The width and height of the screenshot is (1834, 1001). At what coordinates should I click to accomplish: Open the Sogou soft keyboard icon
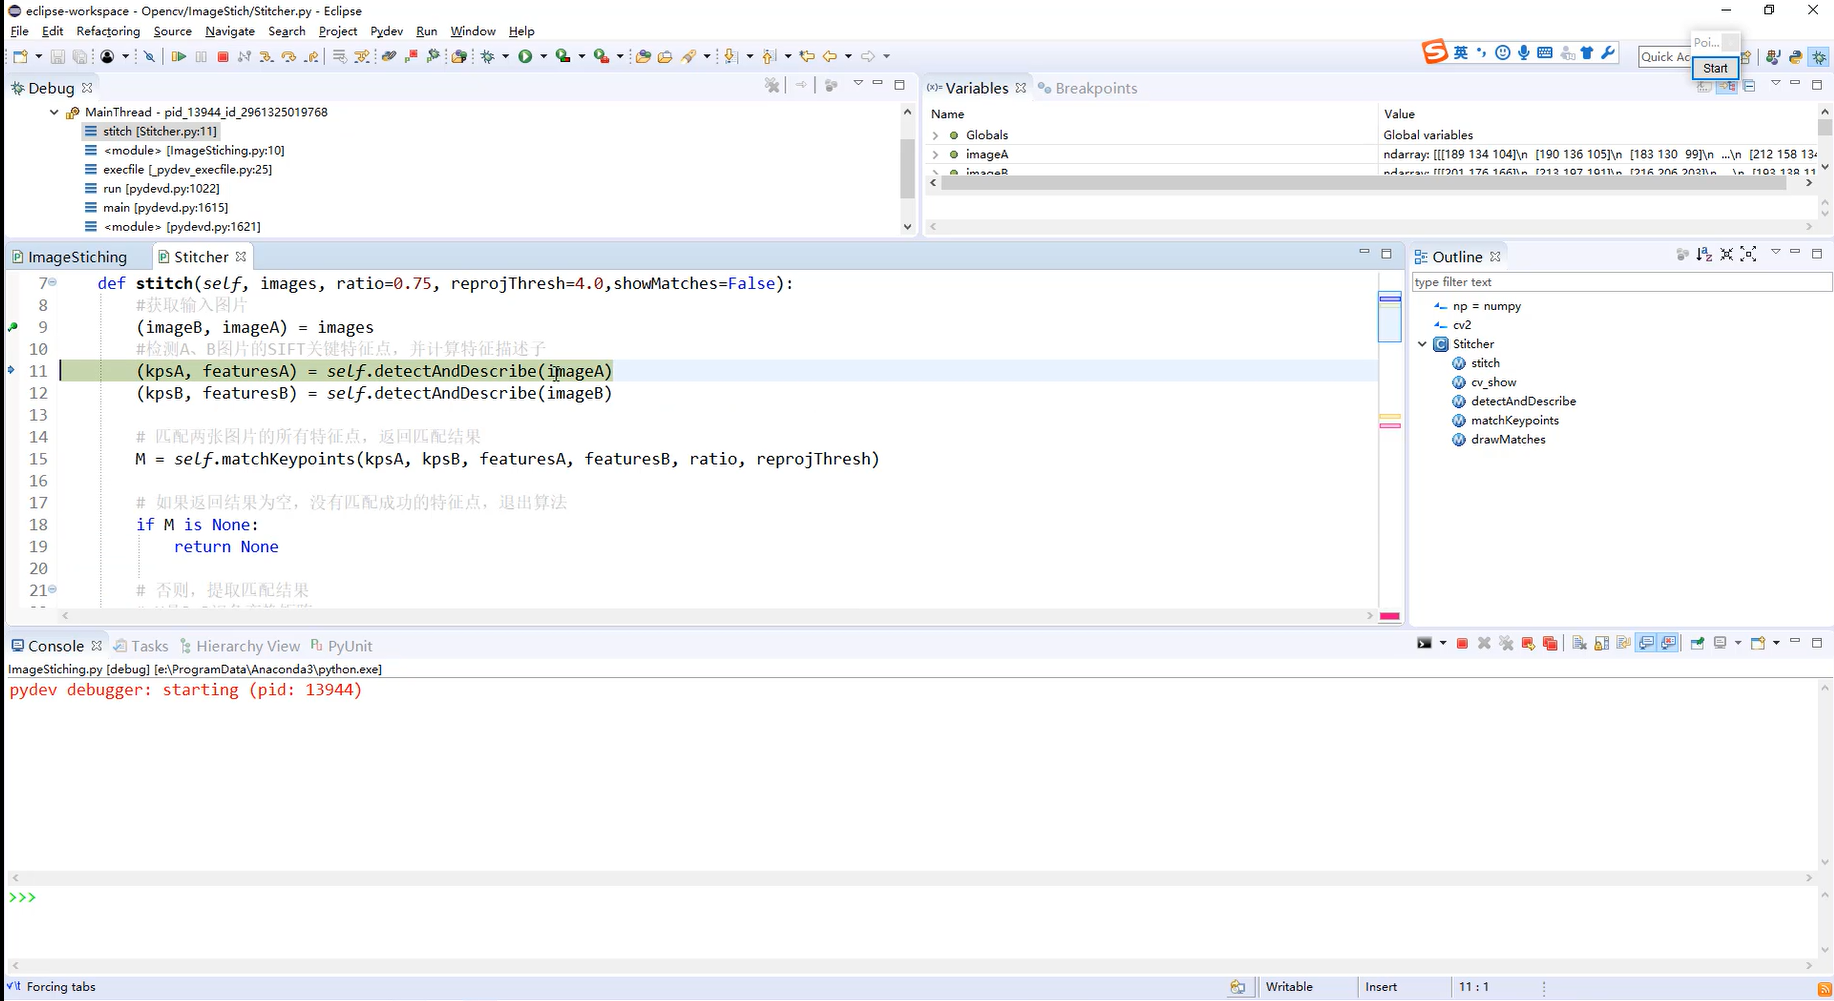click(x=1545, y=53)
